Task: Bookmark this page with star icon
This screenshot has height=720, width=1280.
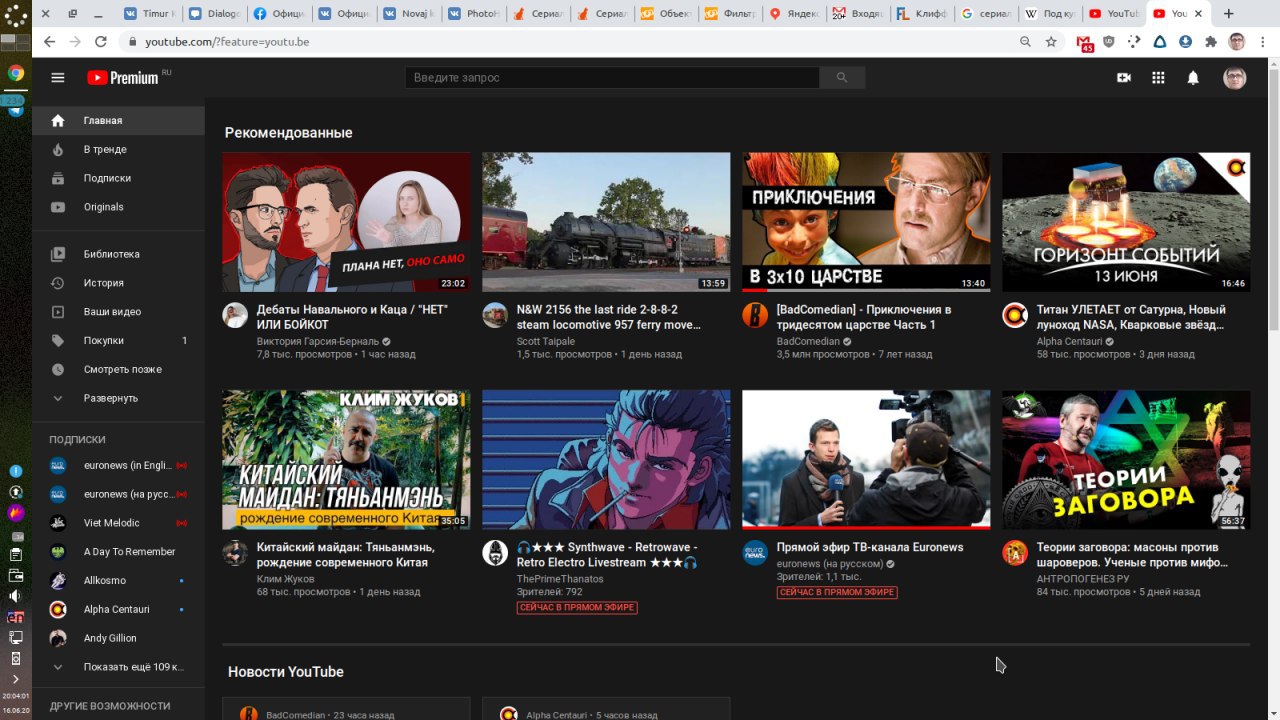Action: pyautogui.click(x=1051, y=42)
